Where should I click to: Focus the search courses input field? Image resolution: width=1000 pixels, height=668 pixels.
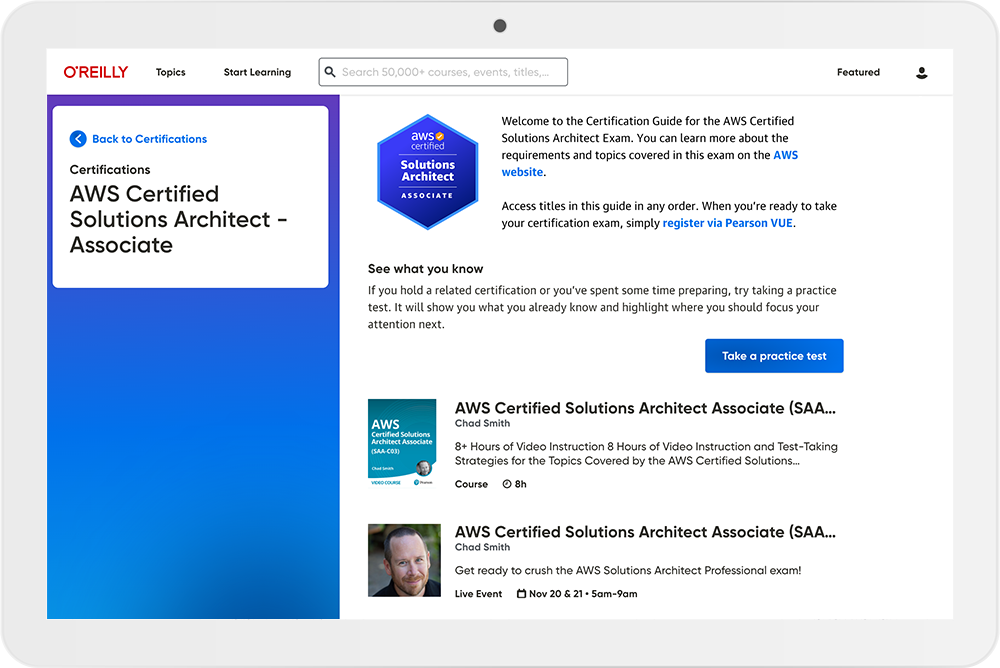pyautogui.click(x=443, y=72)
